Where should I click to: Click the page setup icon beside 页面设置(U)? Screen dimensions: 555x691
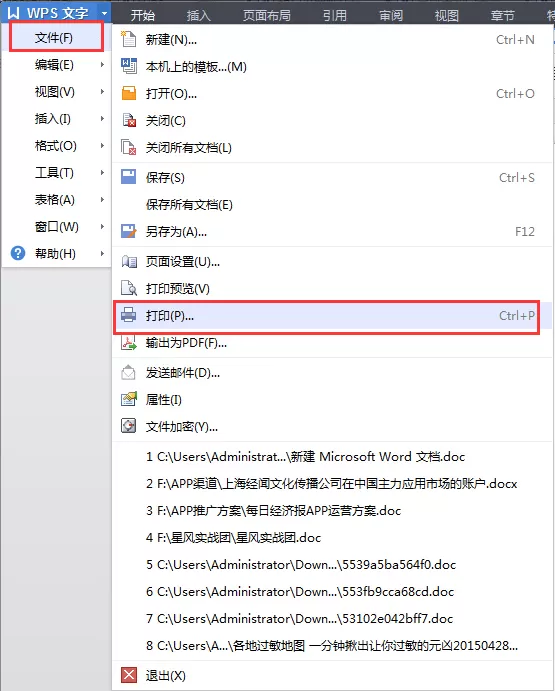[129, 262]
